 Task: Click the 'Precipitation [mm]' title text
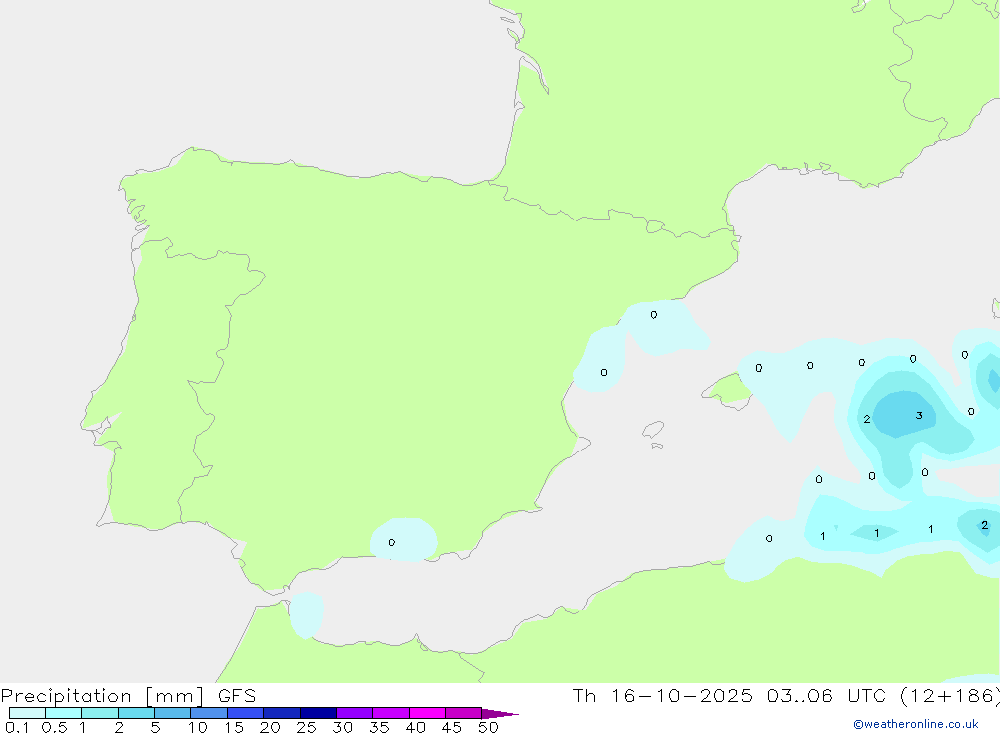click(x=102, y=696)
